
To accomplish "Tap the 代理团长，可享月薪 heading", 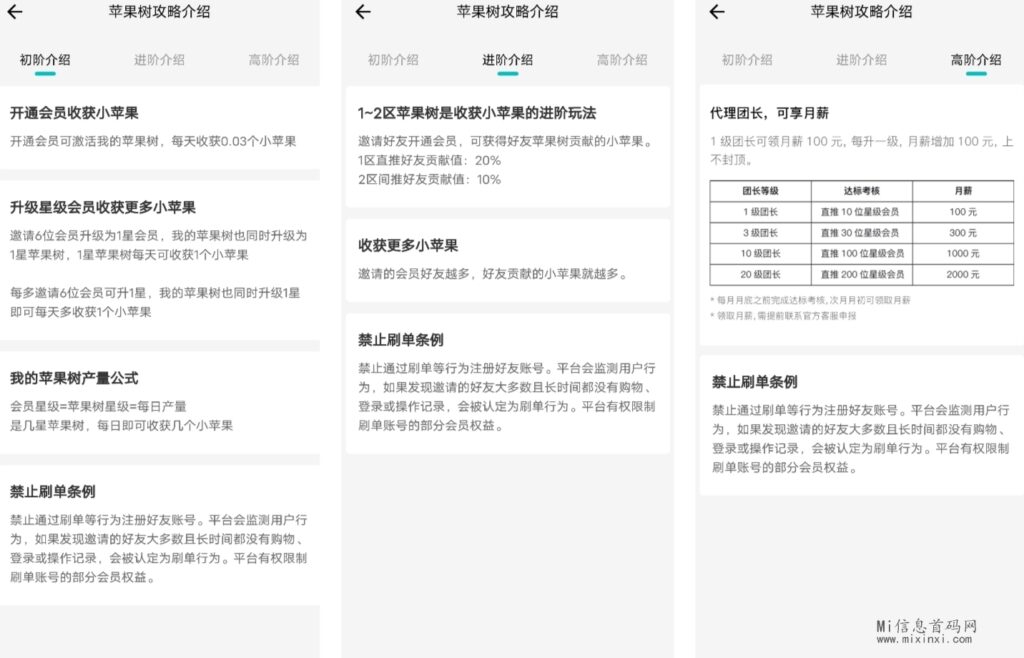I will [x=774, y=113].
